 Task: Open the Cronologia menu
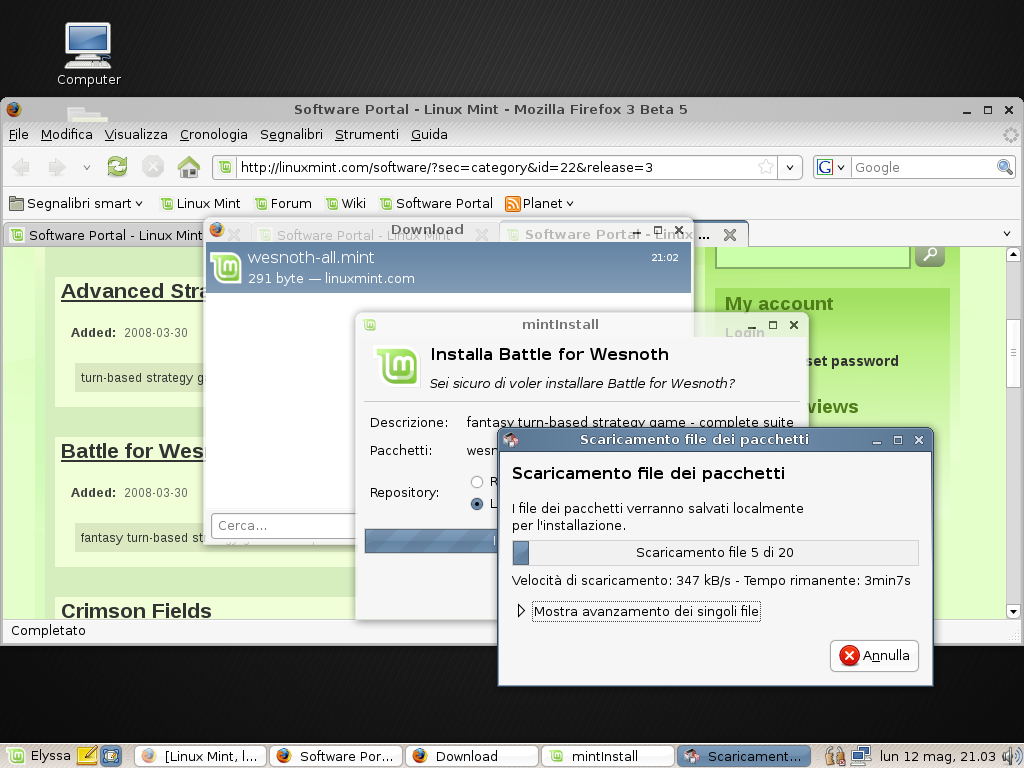tap(214, 135)
